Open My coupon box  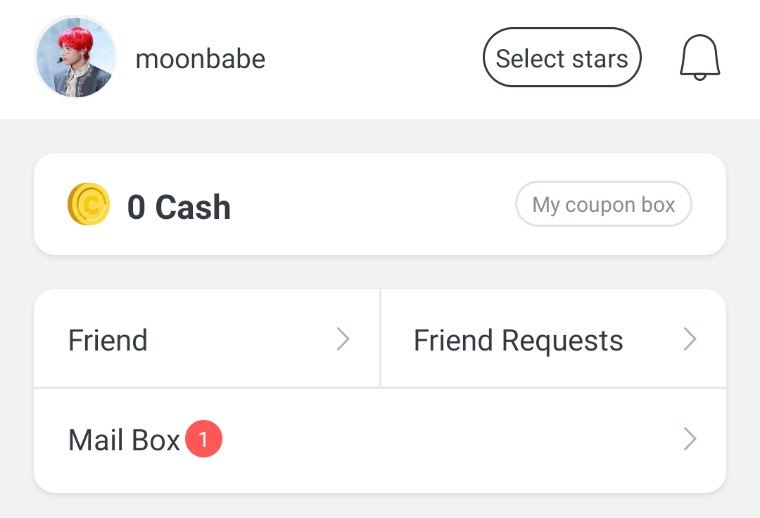coord(603,205)
